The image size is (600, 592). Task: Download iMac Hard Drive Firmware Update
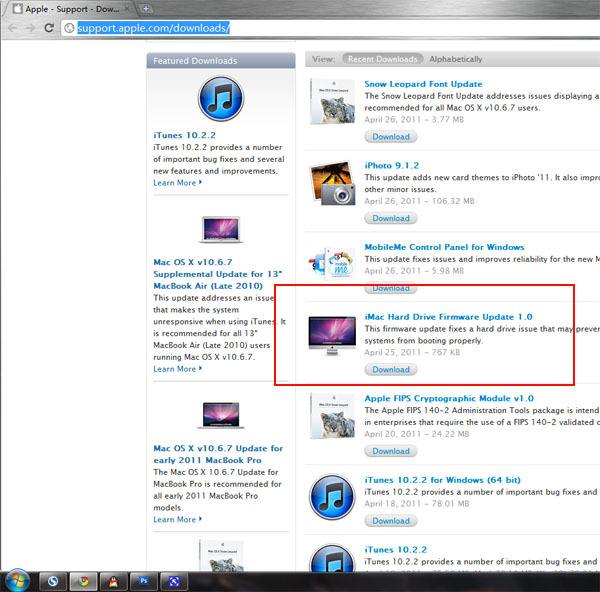[391, 369]
